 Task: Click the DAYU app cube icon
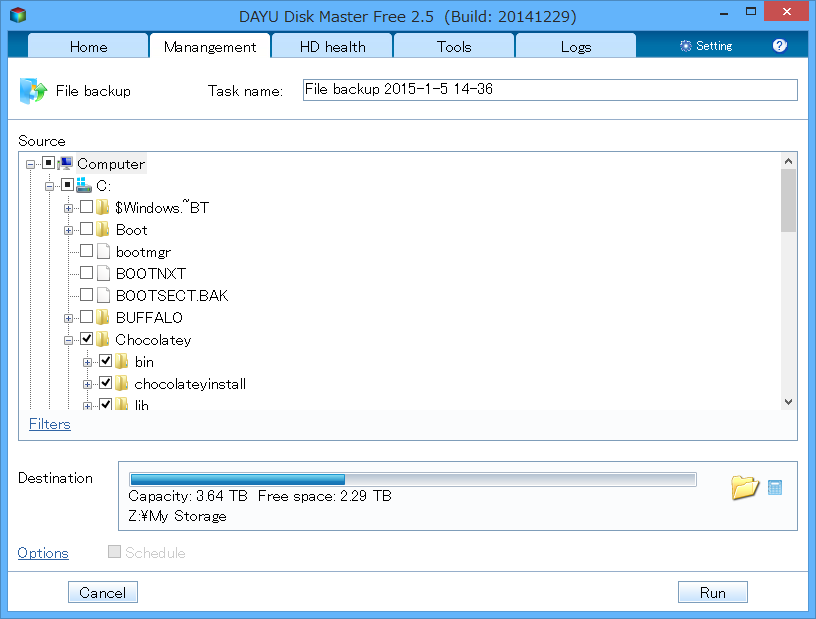click(x=18, y=15)
